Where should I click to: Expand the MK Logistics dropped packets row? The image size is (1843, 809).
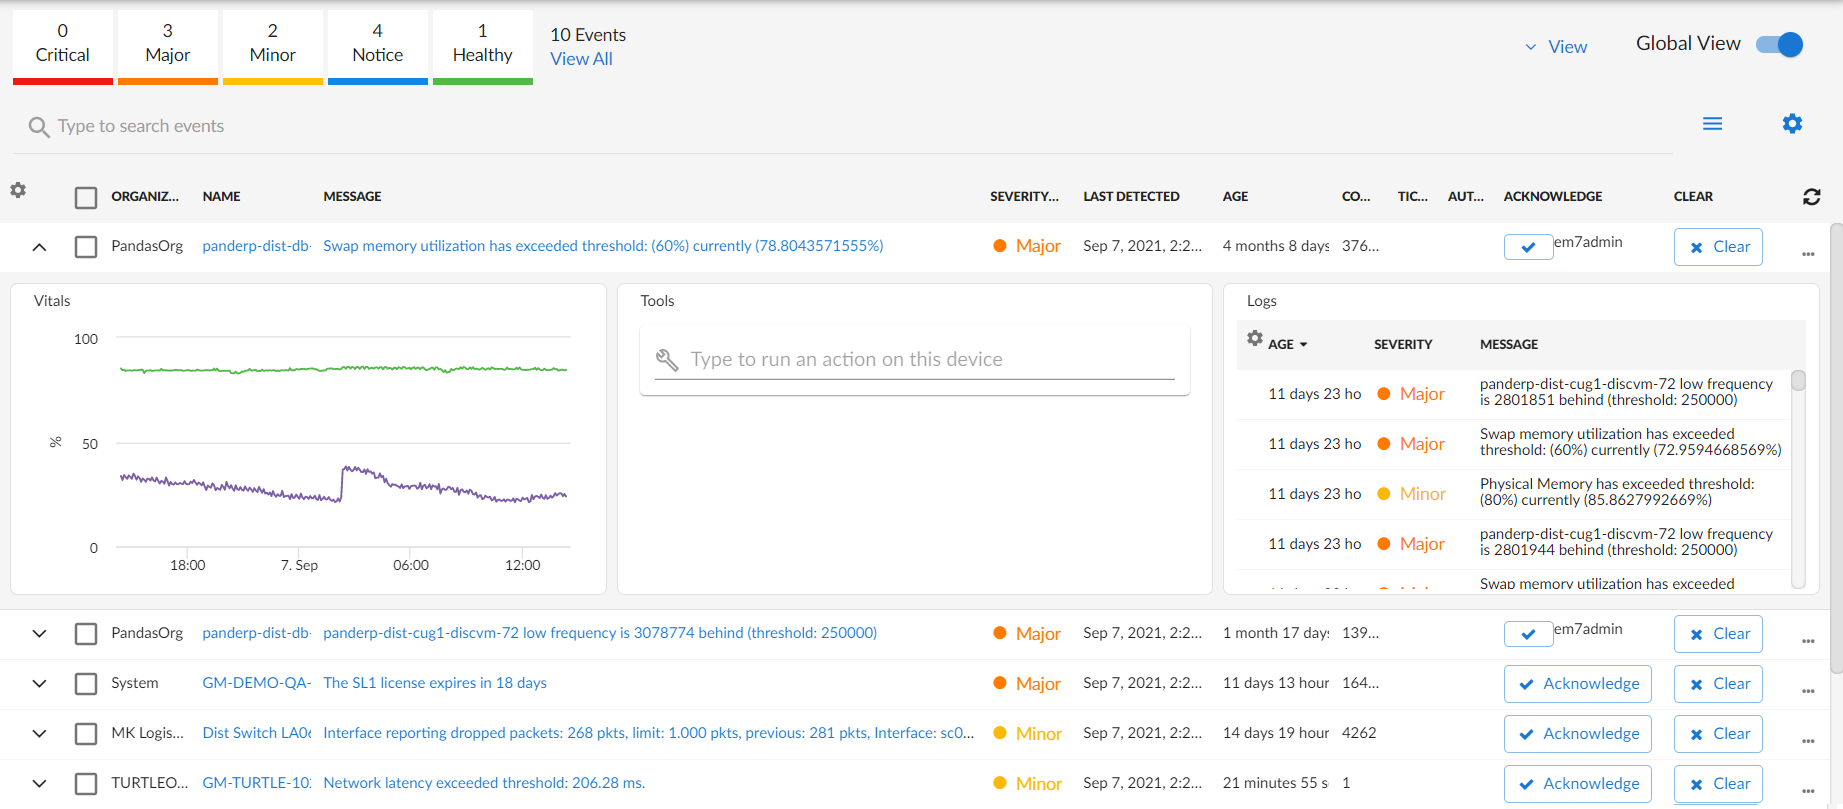39,734
